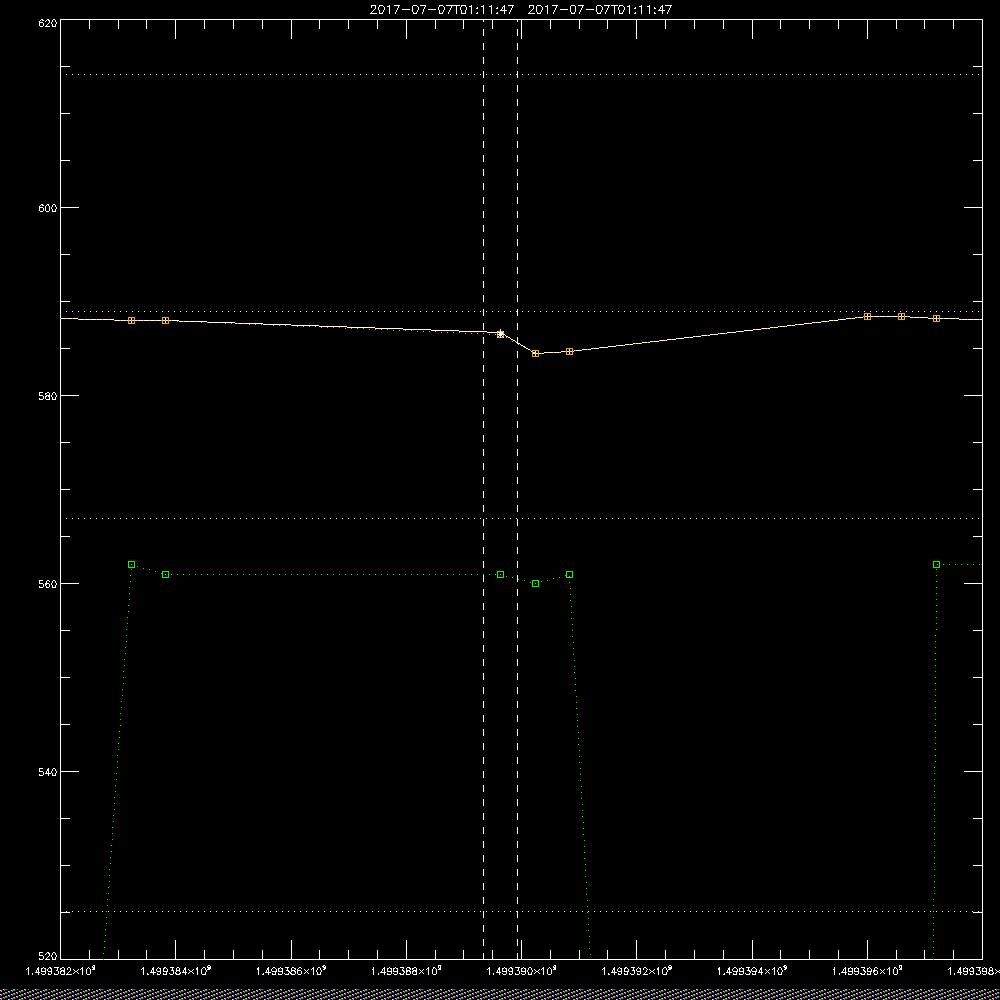The height and width of the screenshot is (1000, 1000).
Task: Click the y-axis label 600
Action: (48, 208)
